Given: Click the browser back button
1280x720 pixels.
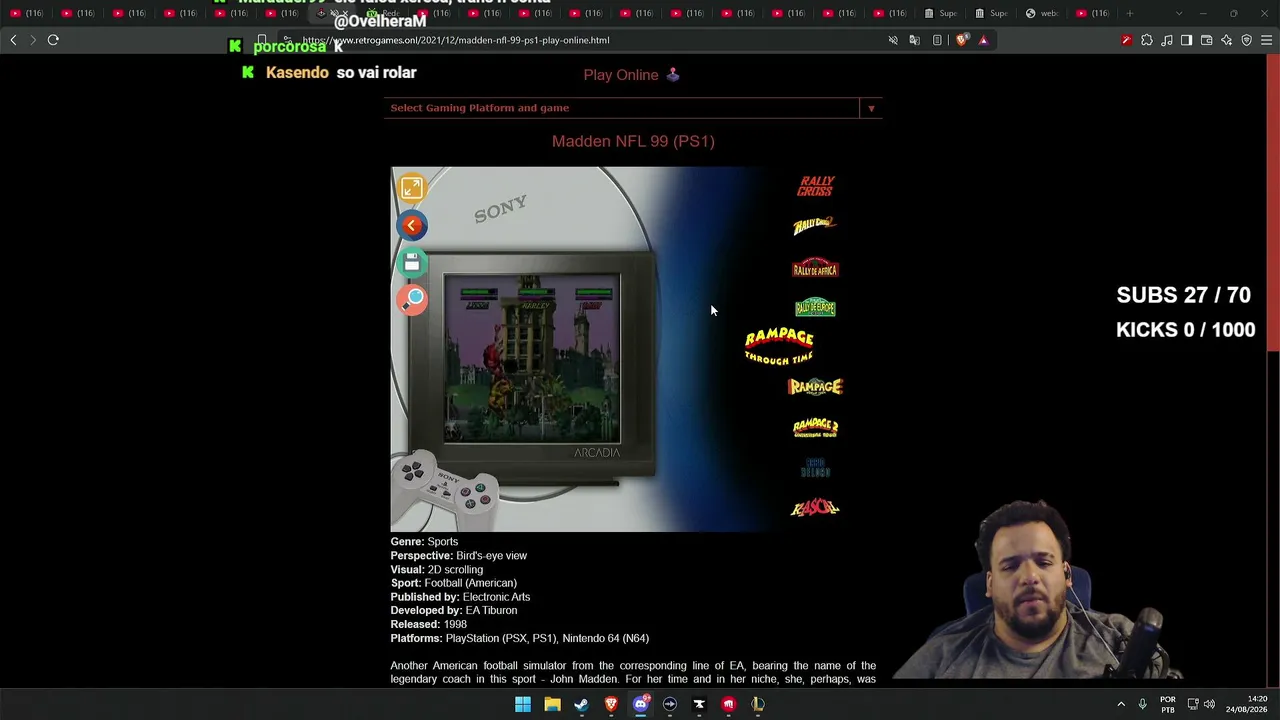Looking at the screenshot, I should tap(13, 40).
